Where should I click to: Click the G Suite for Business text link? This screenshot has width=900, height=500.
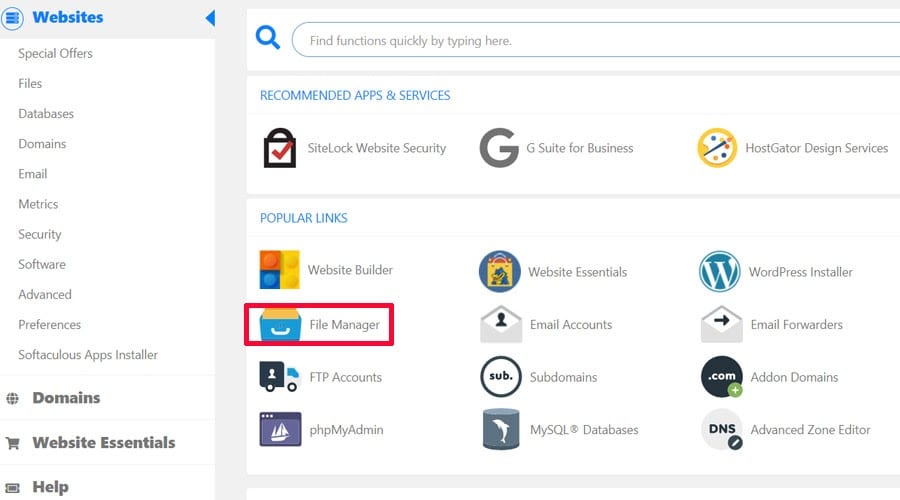click(x=580, y=148)
